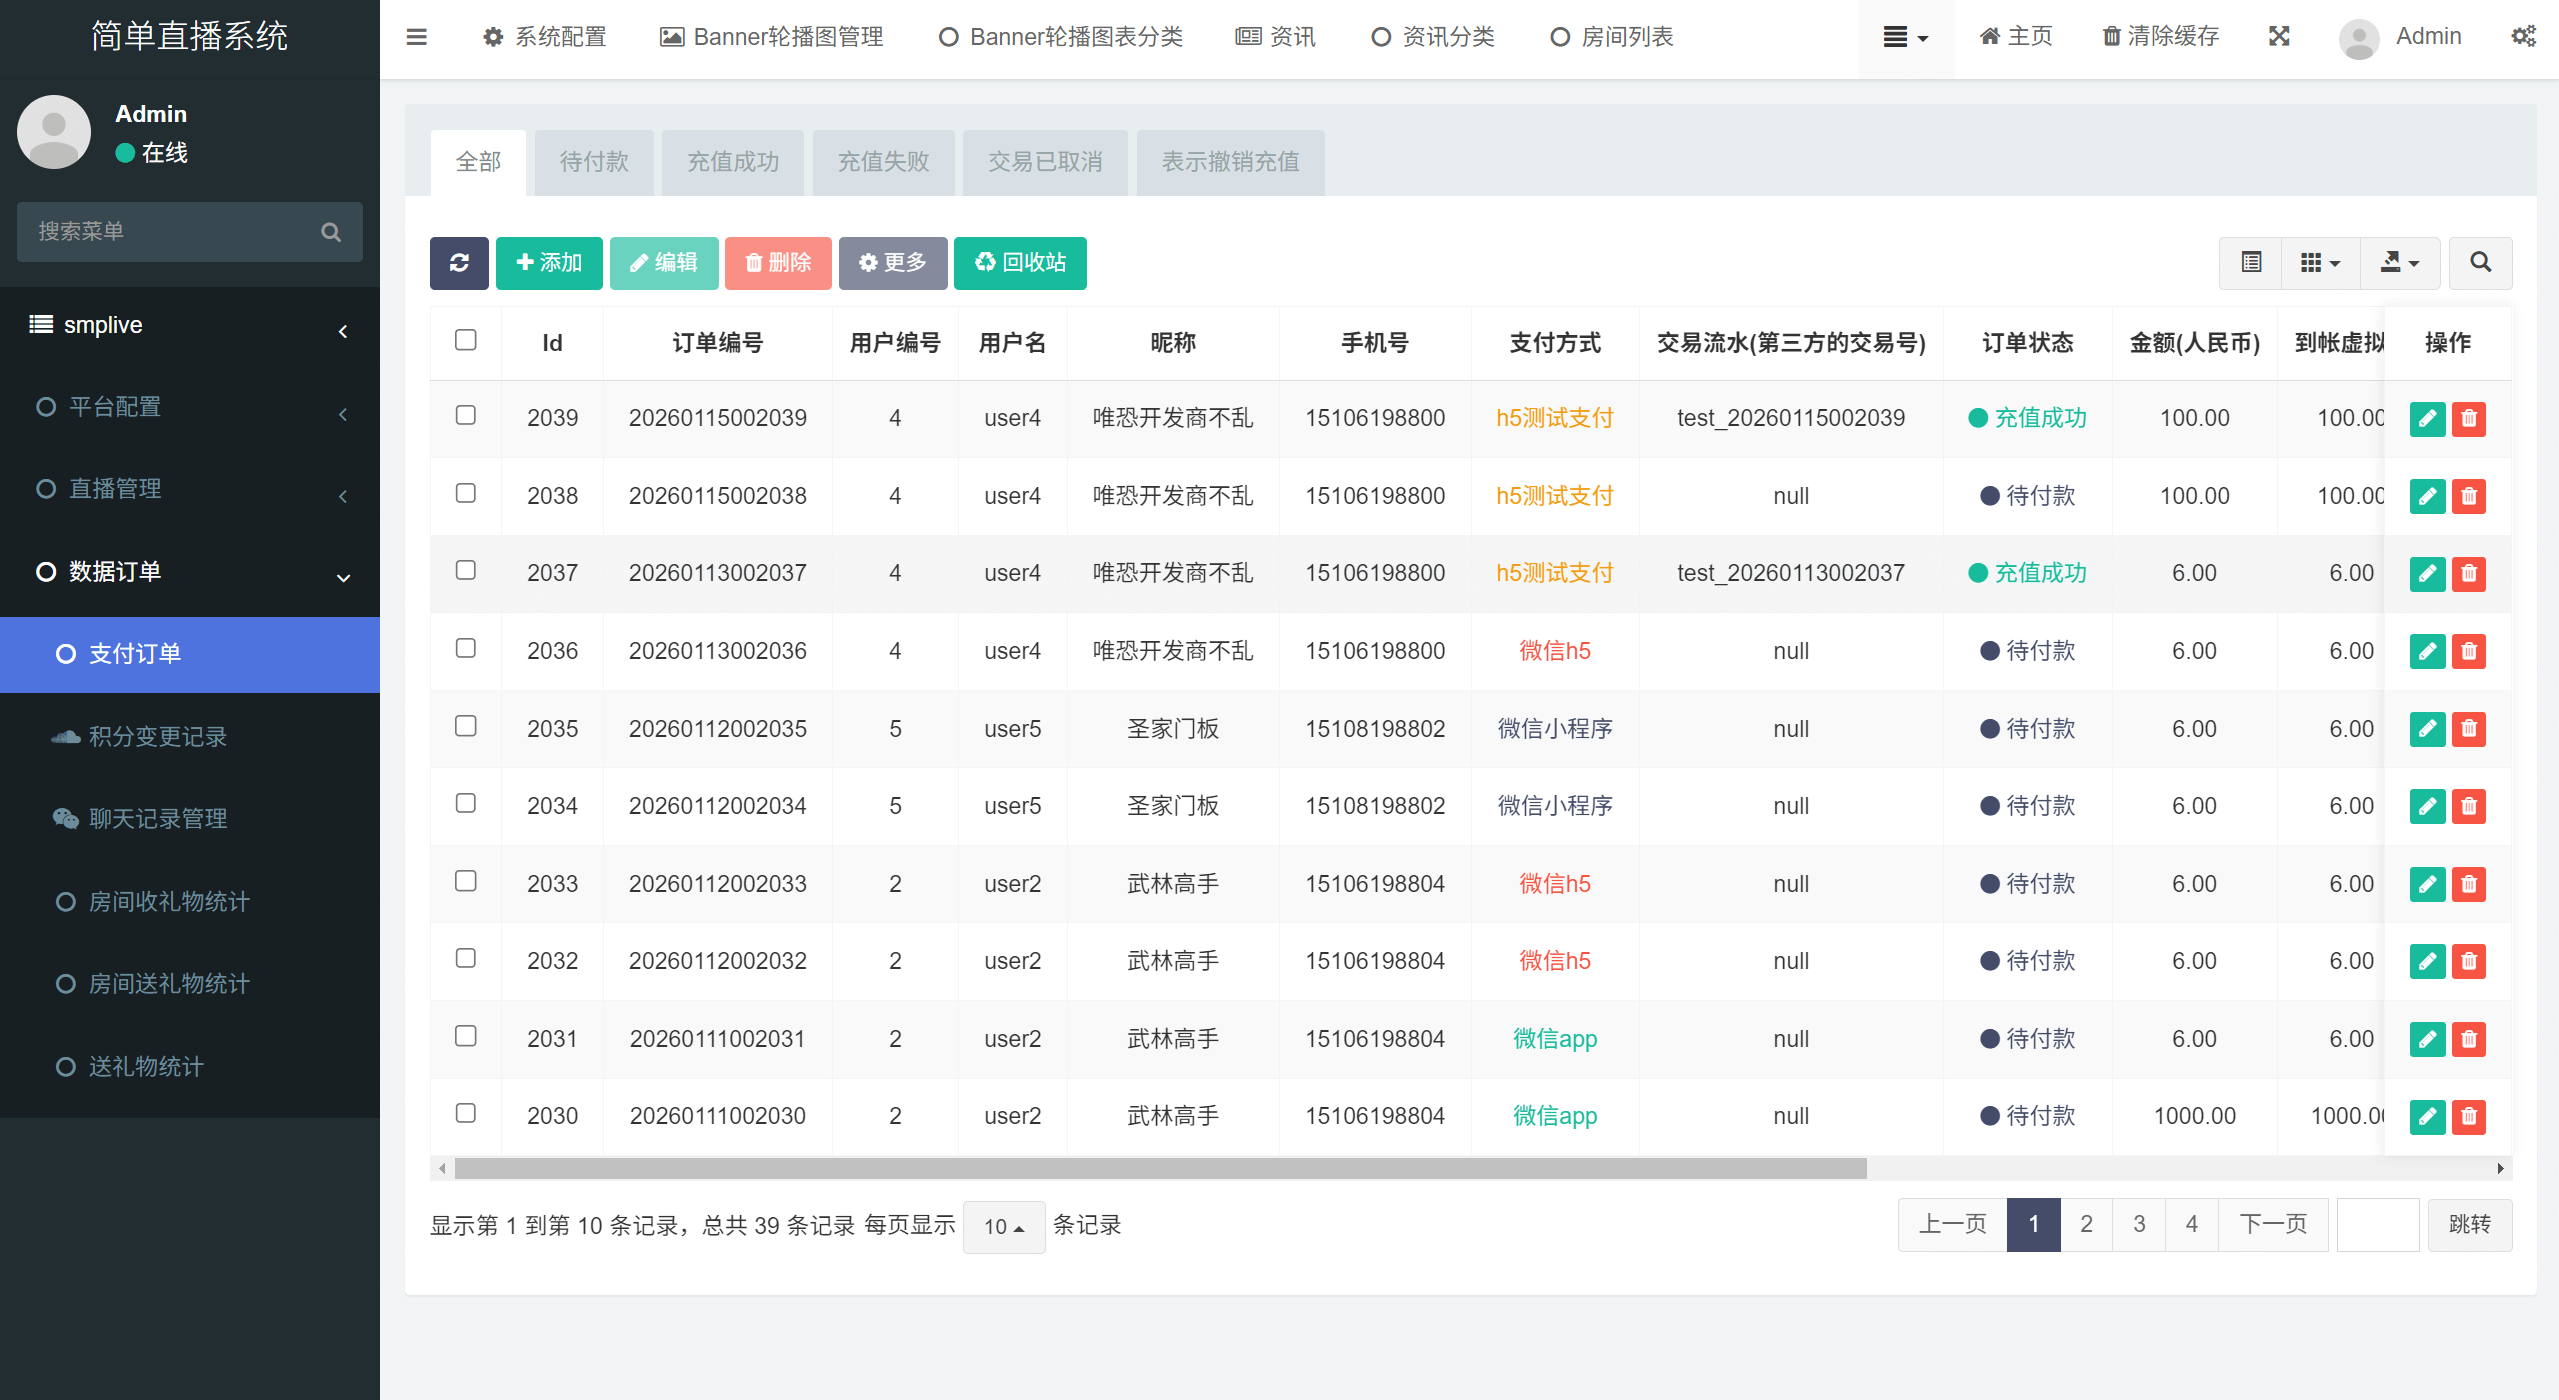Open the 积分变更记录 sidebar menu

(158, 737)
